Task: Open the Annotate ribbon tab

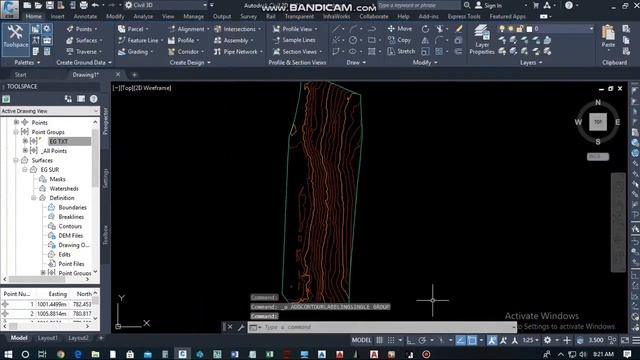Action: coord(85,16)
